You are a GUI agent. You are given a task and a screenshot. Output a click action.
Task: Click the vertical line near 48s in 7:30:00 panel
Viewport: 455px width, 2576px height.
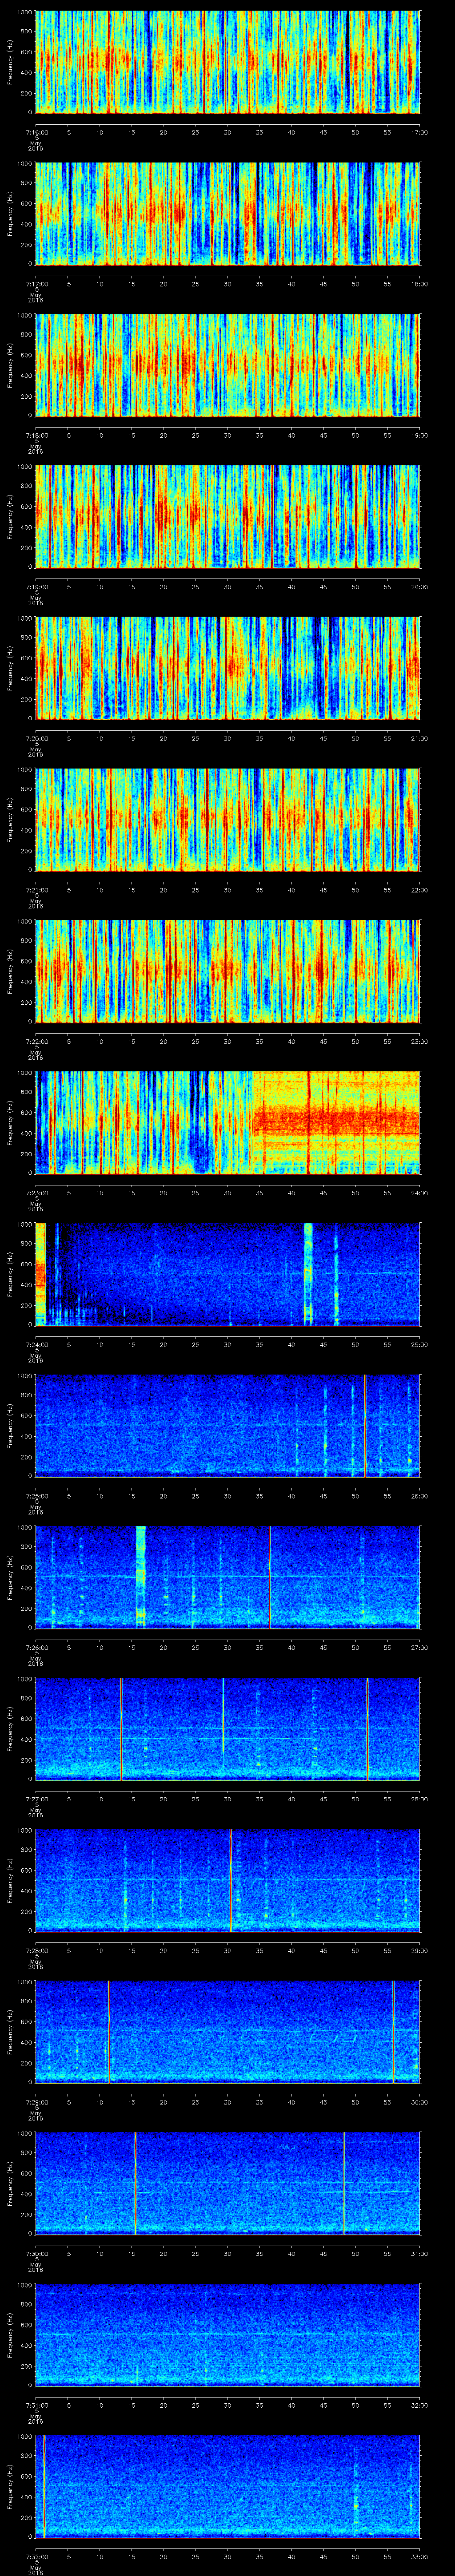[x=344, y=2182]
